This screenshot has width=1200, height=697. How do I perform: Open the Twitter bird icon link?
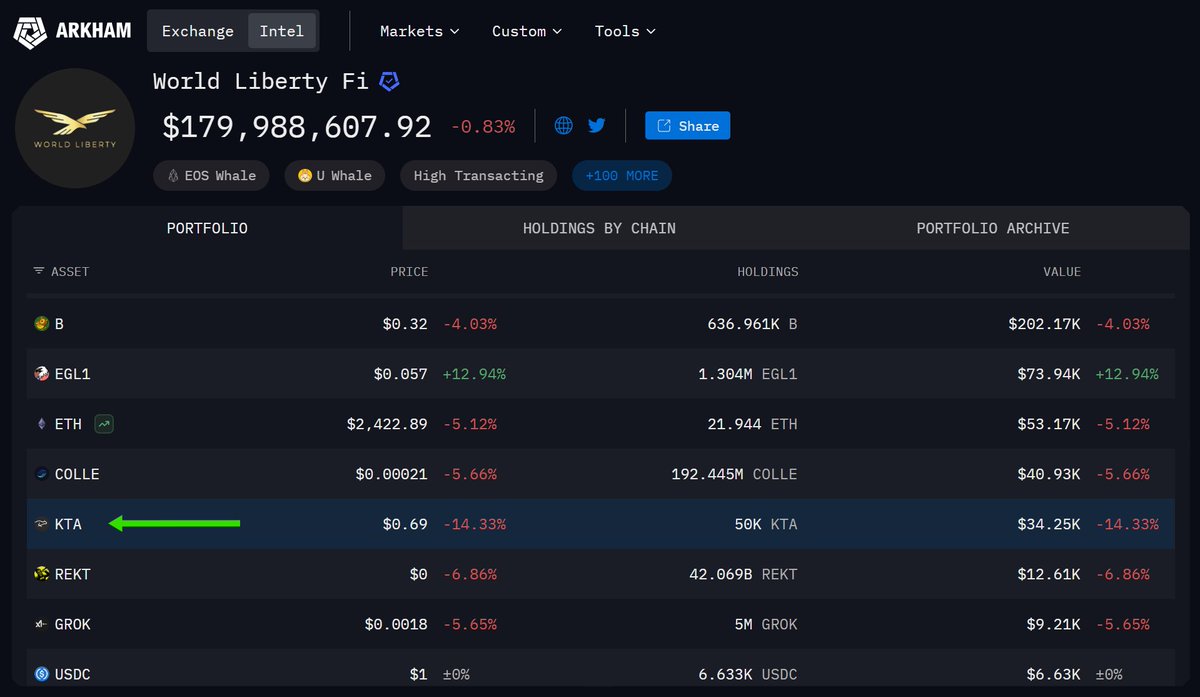[597, 126]
